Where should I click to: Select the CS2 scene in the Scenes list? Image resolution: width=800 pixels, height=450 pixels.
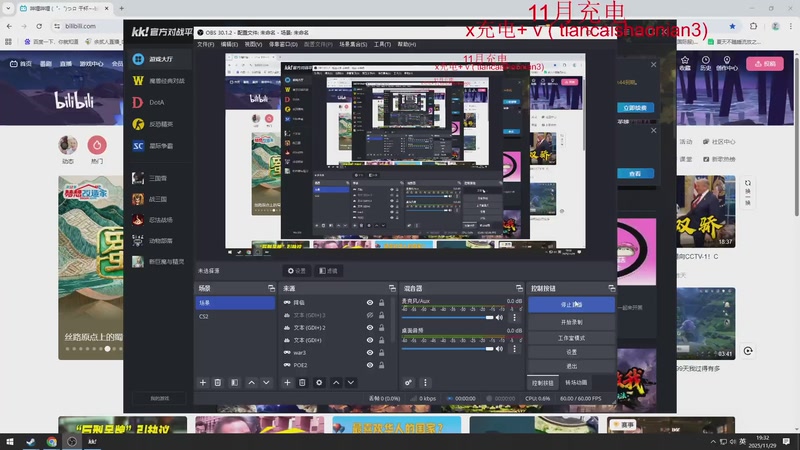click(x=235, y=316)
